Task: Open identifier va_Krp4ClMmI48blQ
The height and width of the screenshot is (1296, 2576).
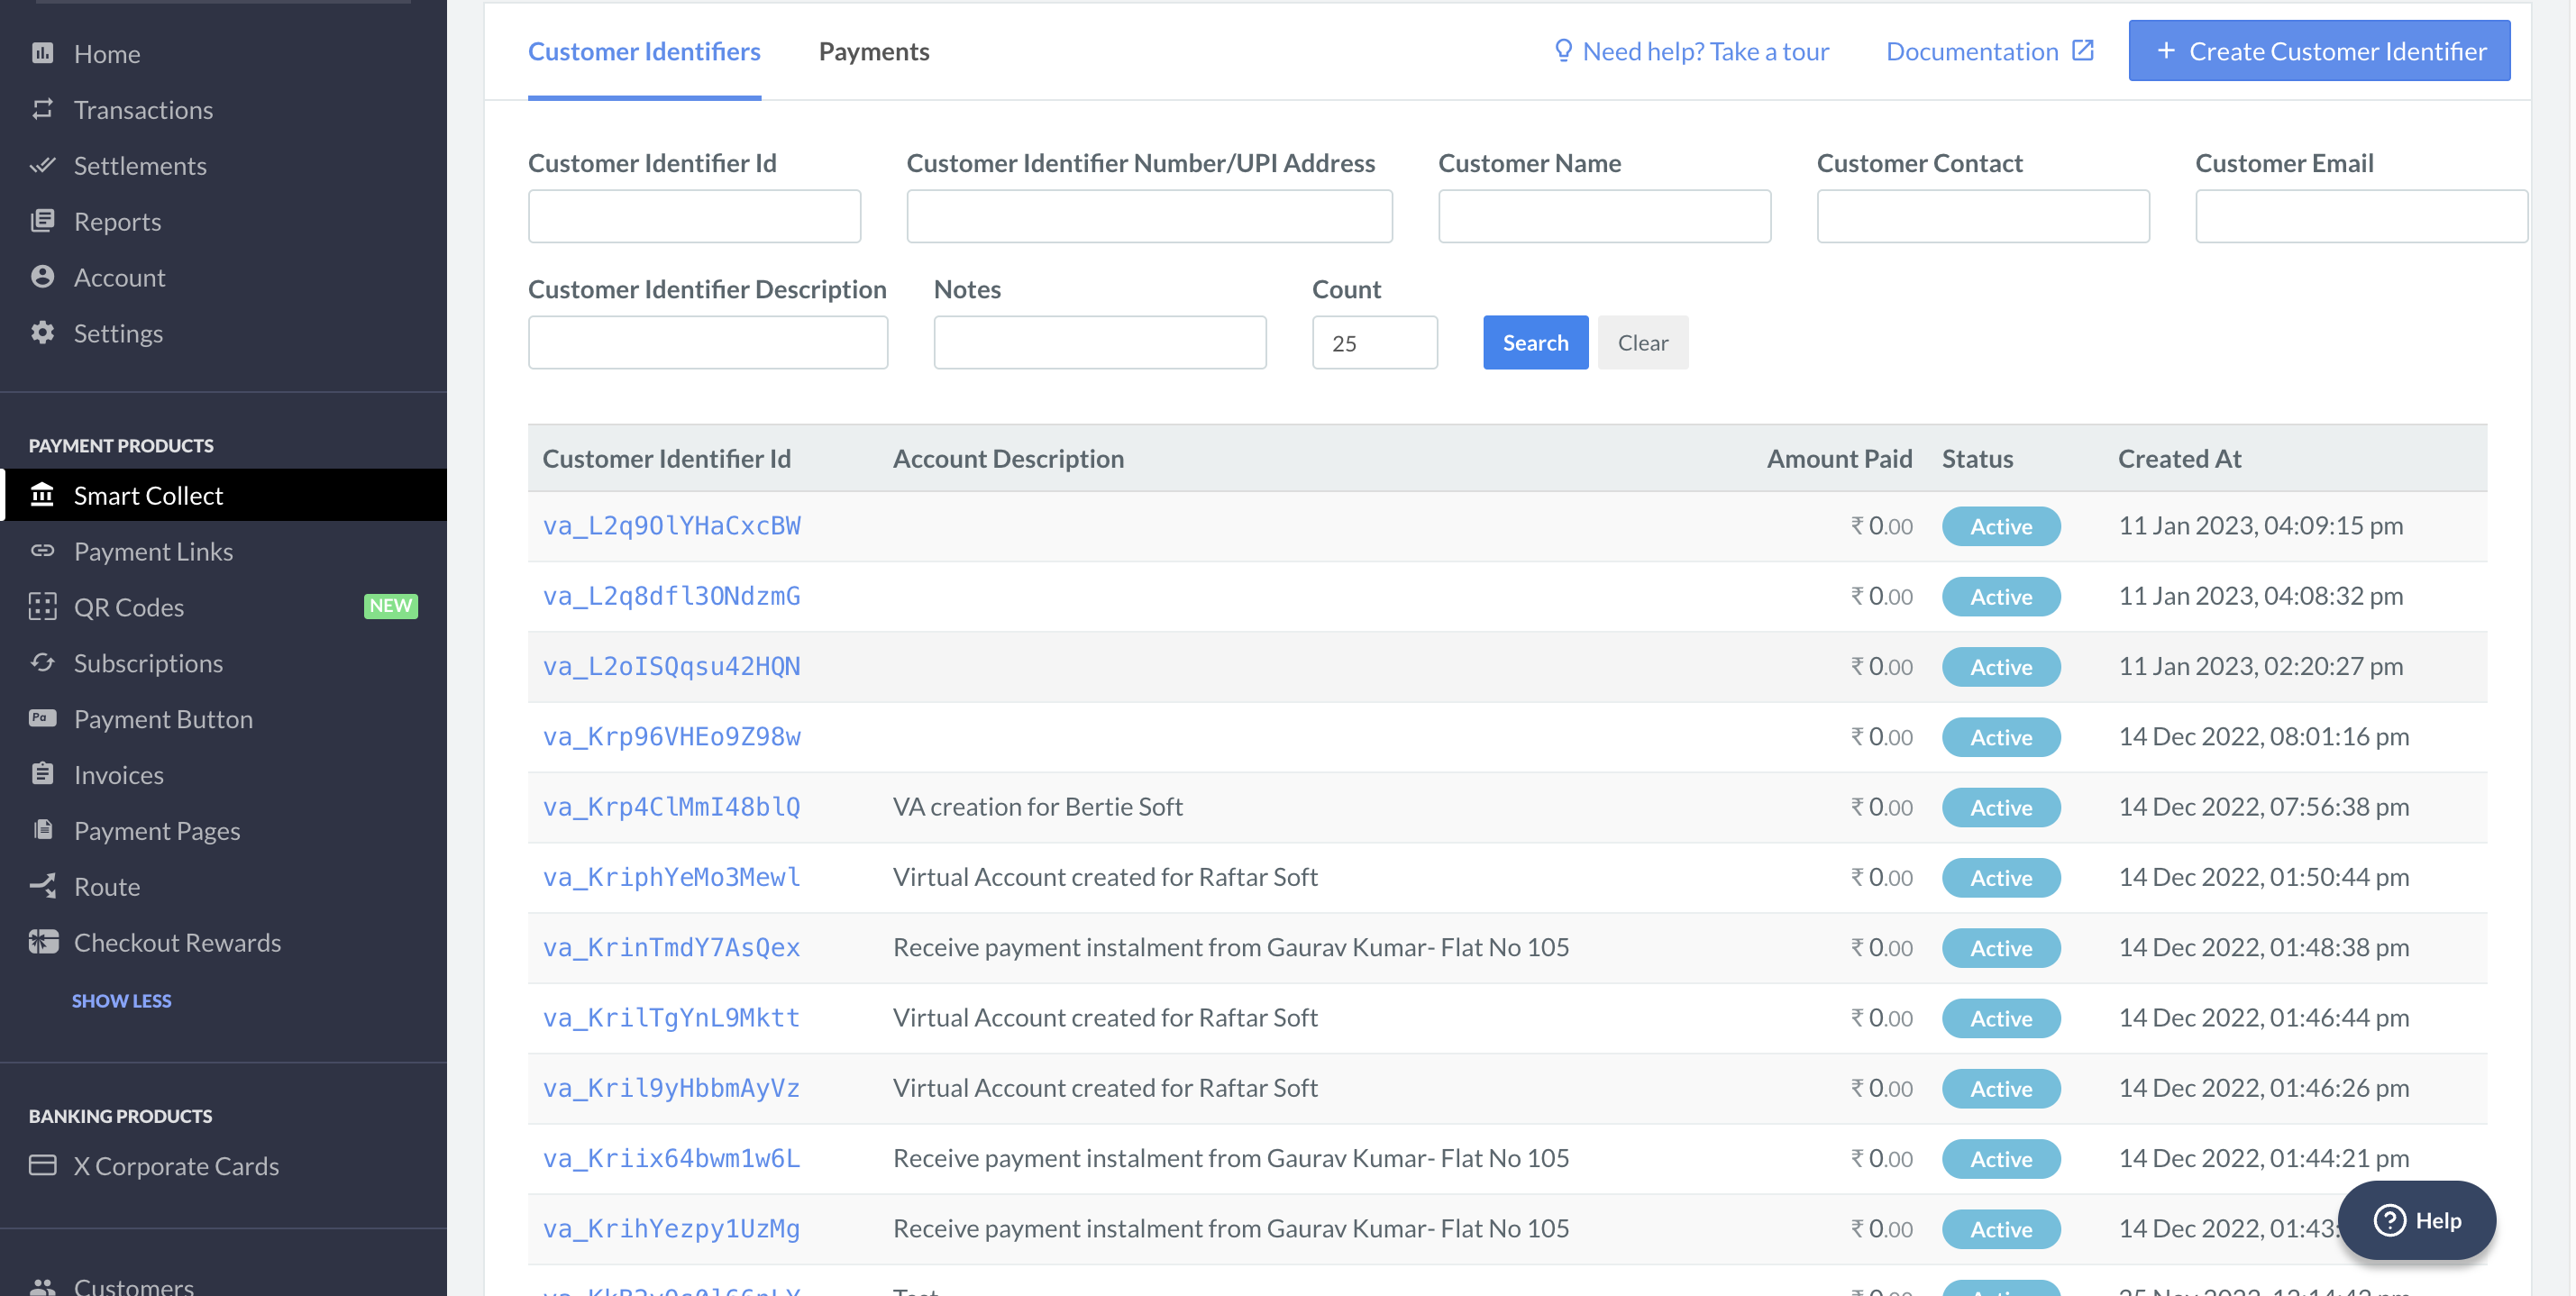Action: [x=671, y=806]
